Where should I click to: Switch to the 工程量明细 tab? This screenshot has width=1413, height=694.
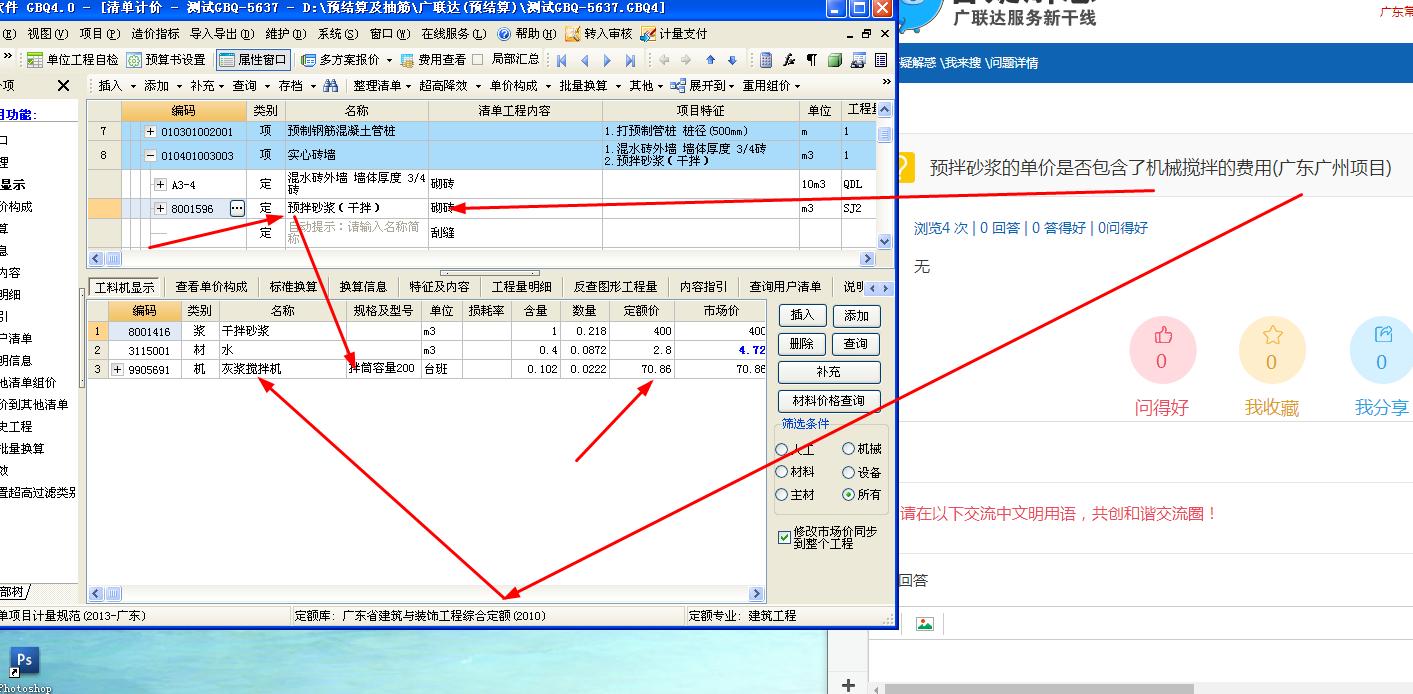(521, 286)
